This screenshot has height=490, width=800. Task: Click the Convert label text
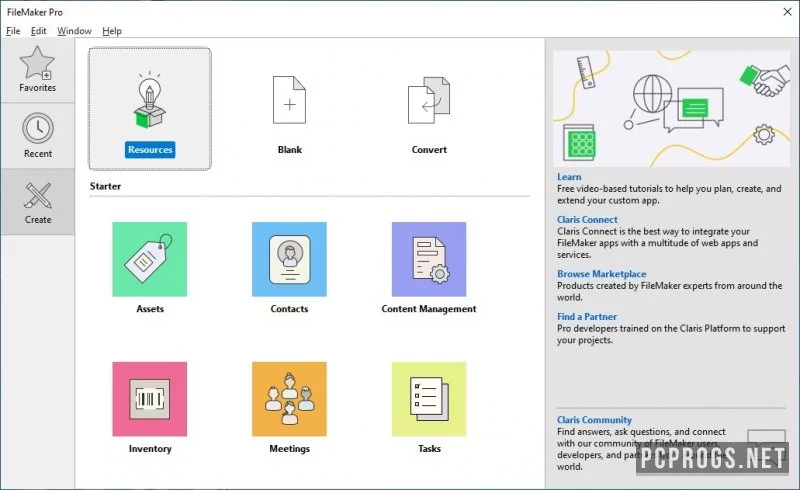click(429, 150)
